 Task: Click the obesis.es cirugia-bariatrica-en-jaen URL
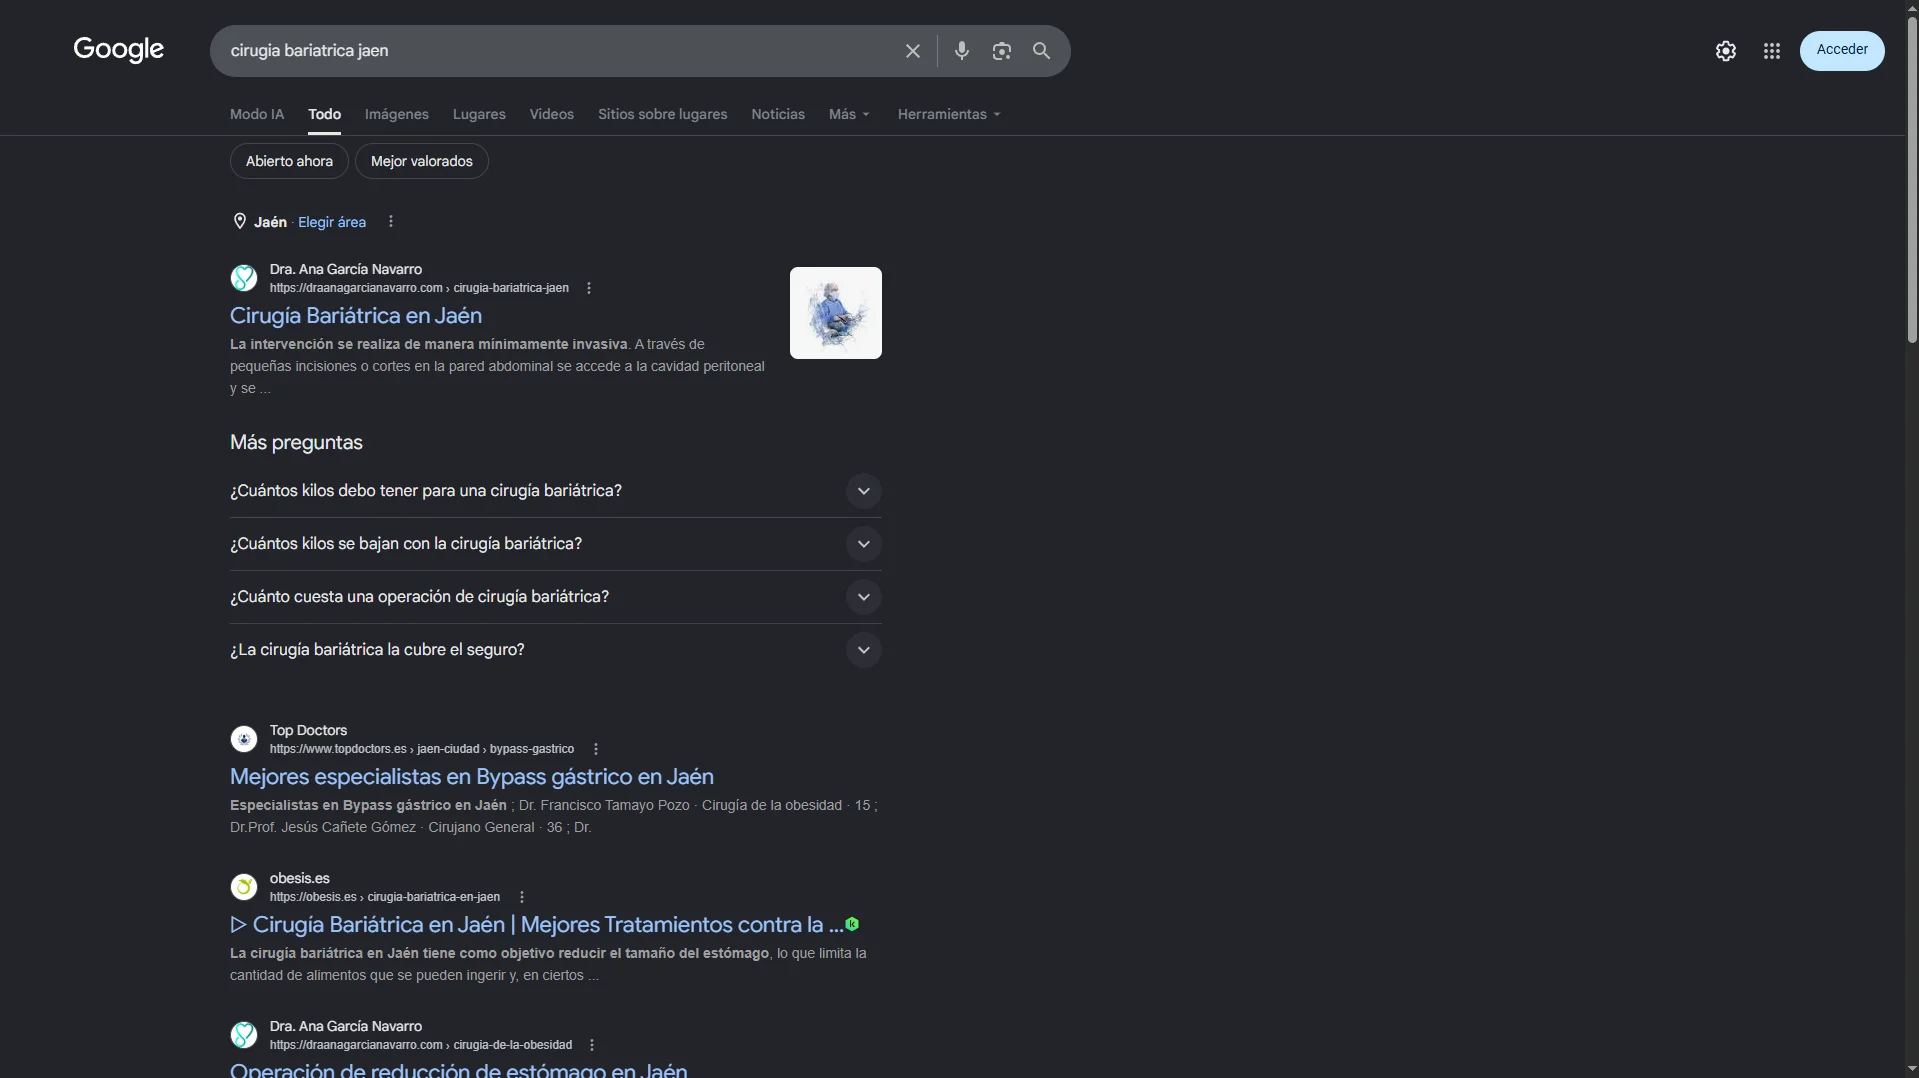point(385,897)
